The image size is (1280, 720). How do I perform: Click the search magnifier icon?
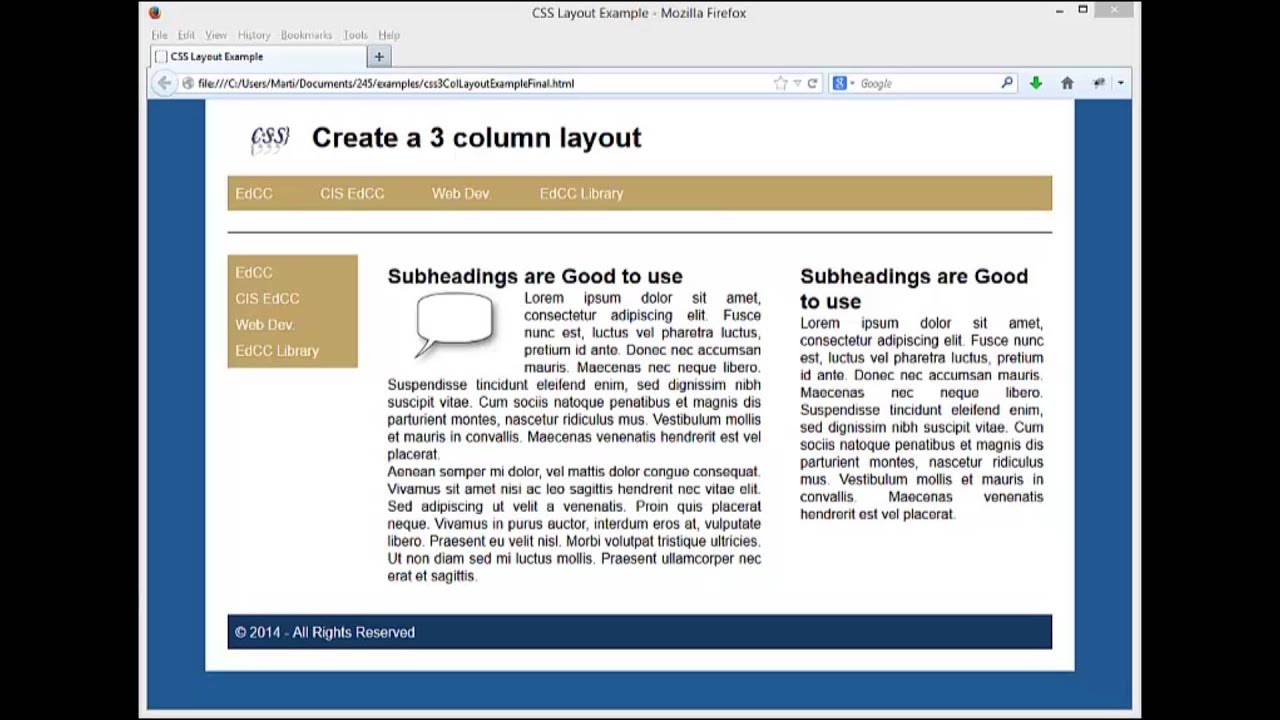pyautogui.click(x=1007, y=83)
